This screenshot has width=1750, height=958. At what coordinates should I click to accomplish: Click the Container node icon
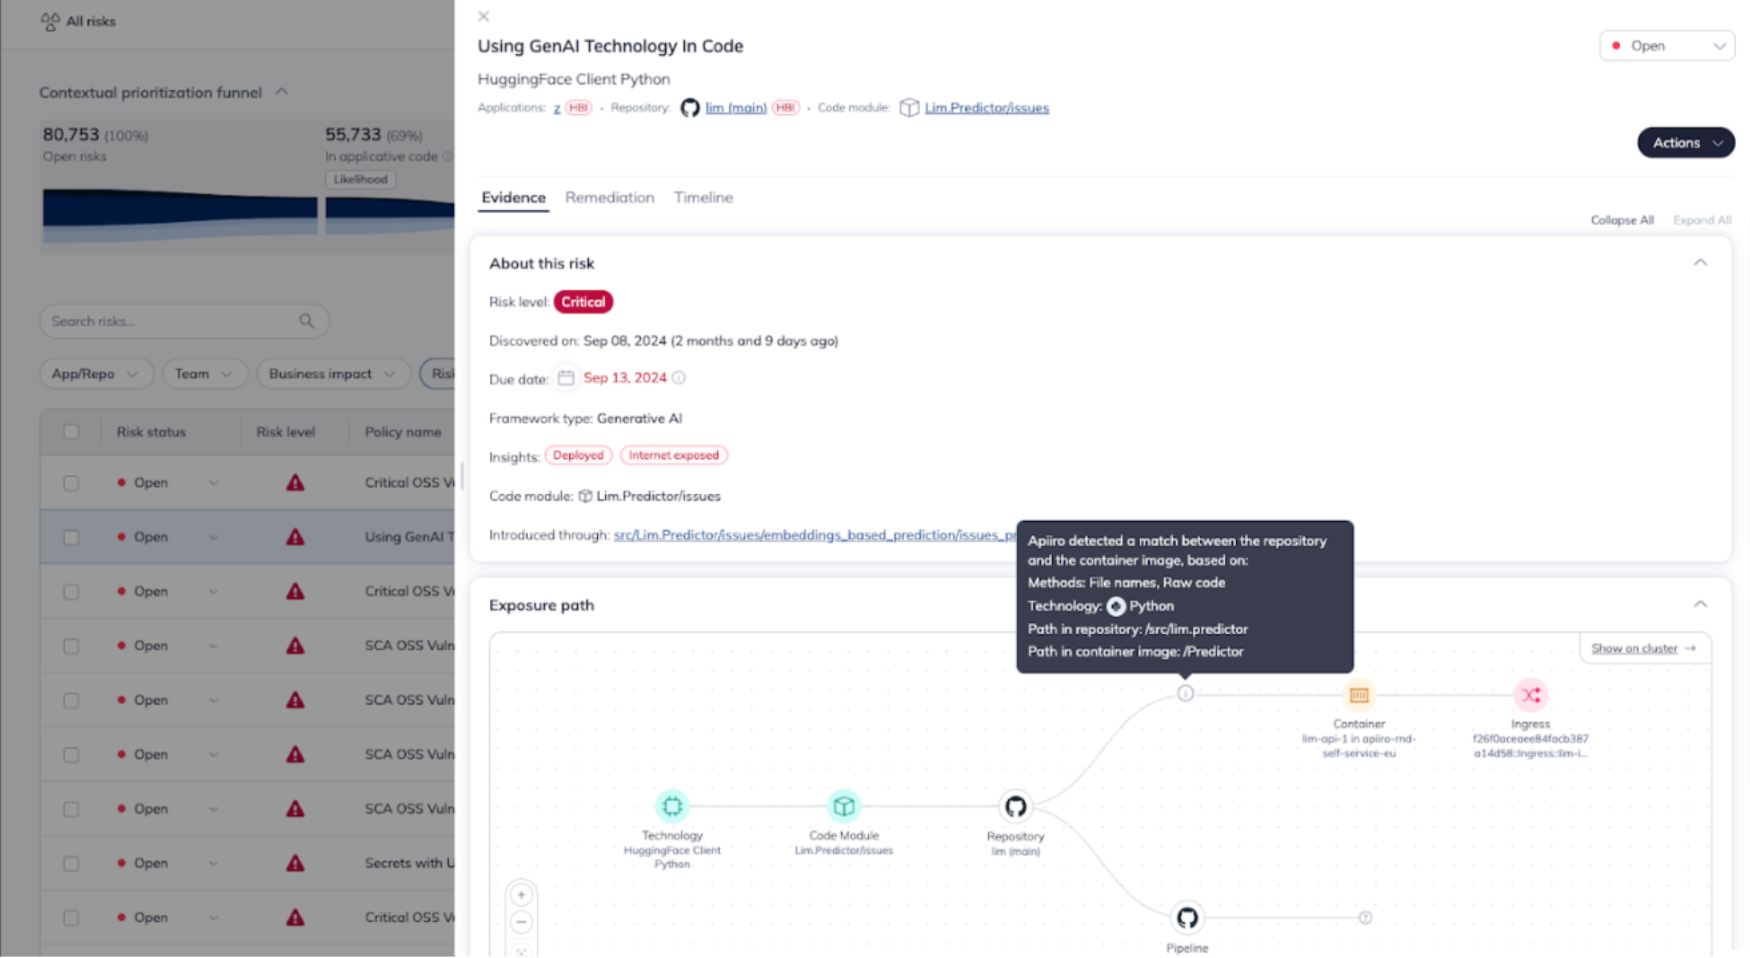(x=1358, y=695)
